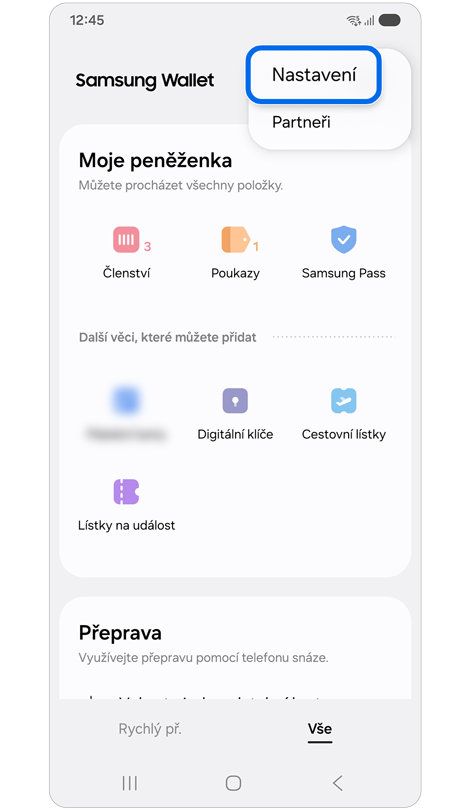Open the Členství membership cards icon
This screenshot has height=810, width=470.
[x=127, y=240]
